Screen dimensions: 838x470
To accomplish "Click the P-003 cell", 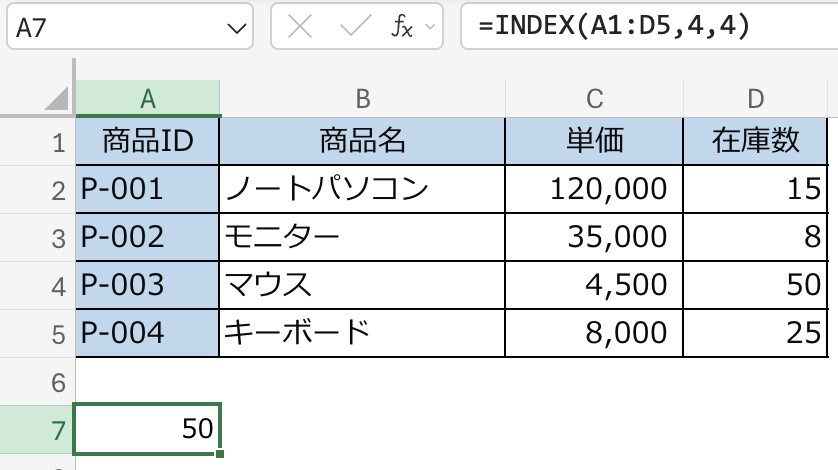I will [148, 285].
